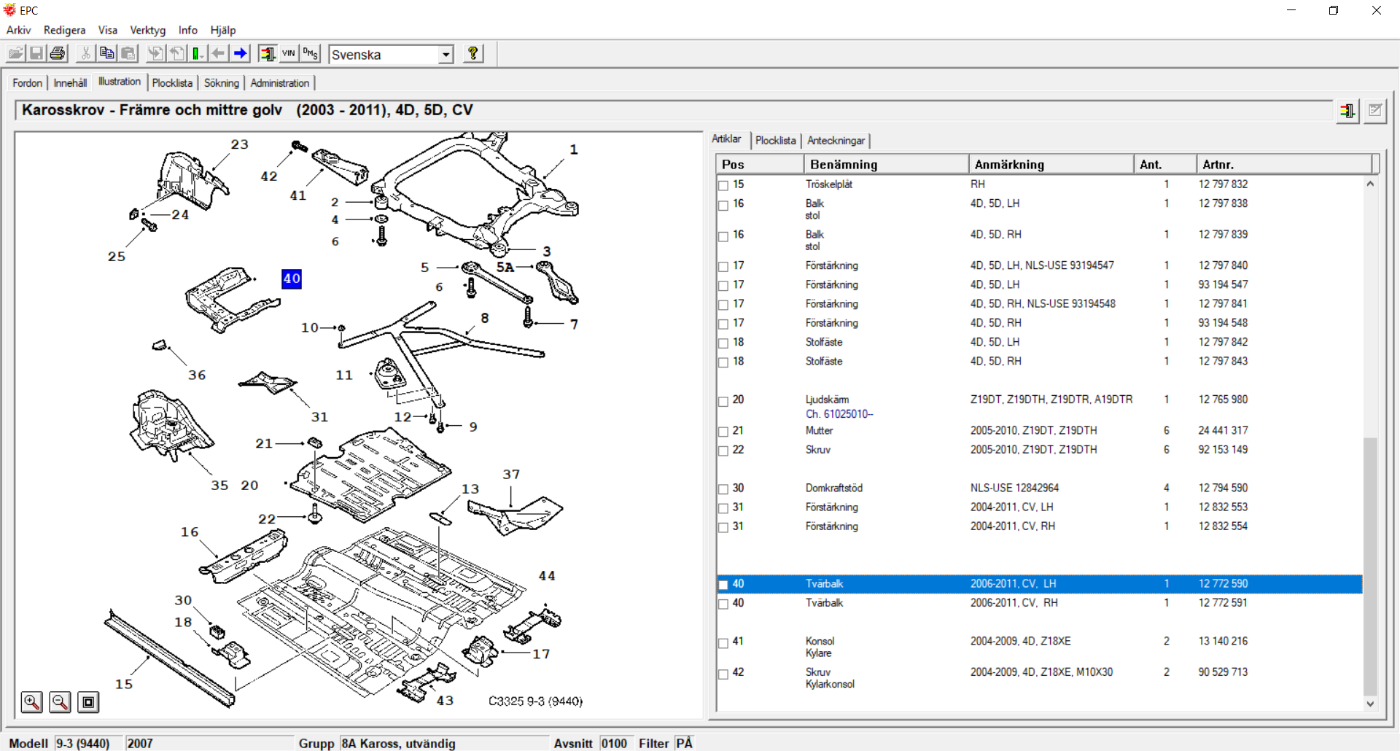Viewport: 1400px width, 751px height.
Task: Click the parts list scroll-up arrow
Action: coord(1370,184)
